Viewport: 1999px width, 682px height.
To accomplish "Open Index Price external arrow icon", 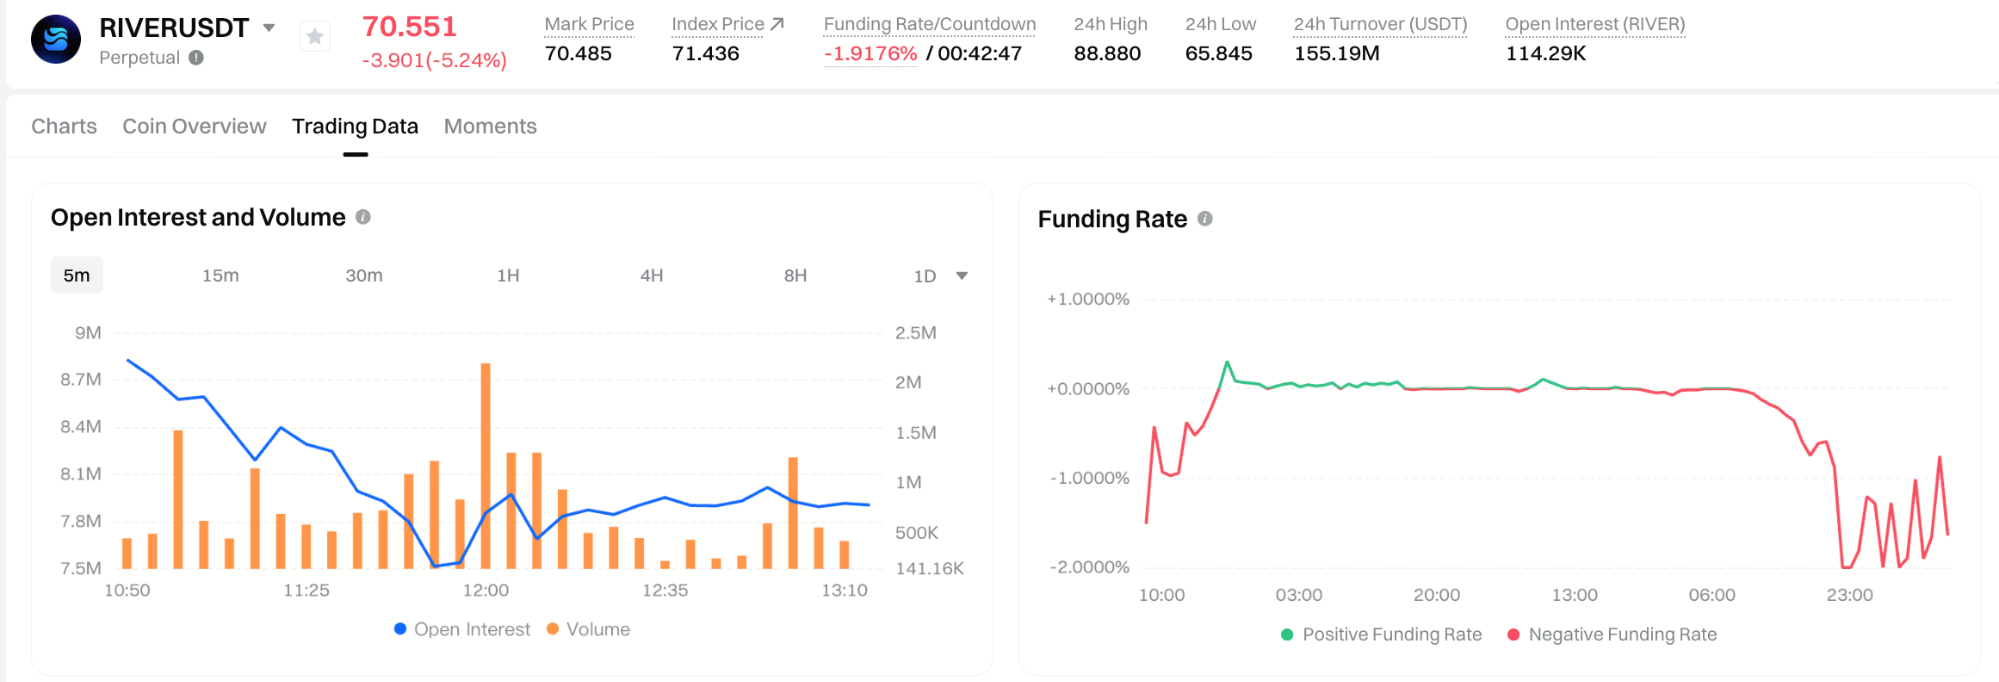I will coord(777,23).
